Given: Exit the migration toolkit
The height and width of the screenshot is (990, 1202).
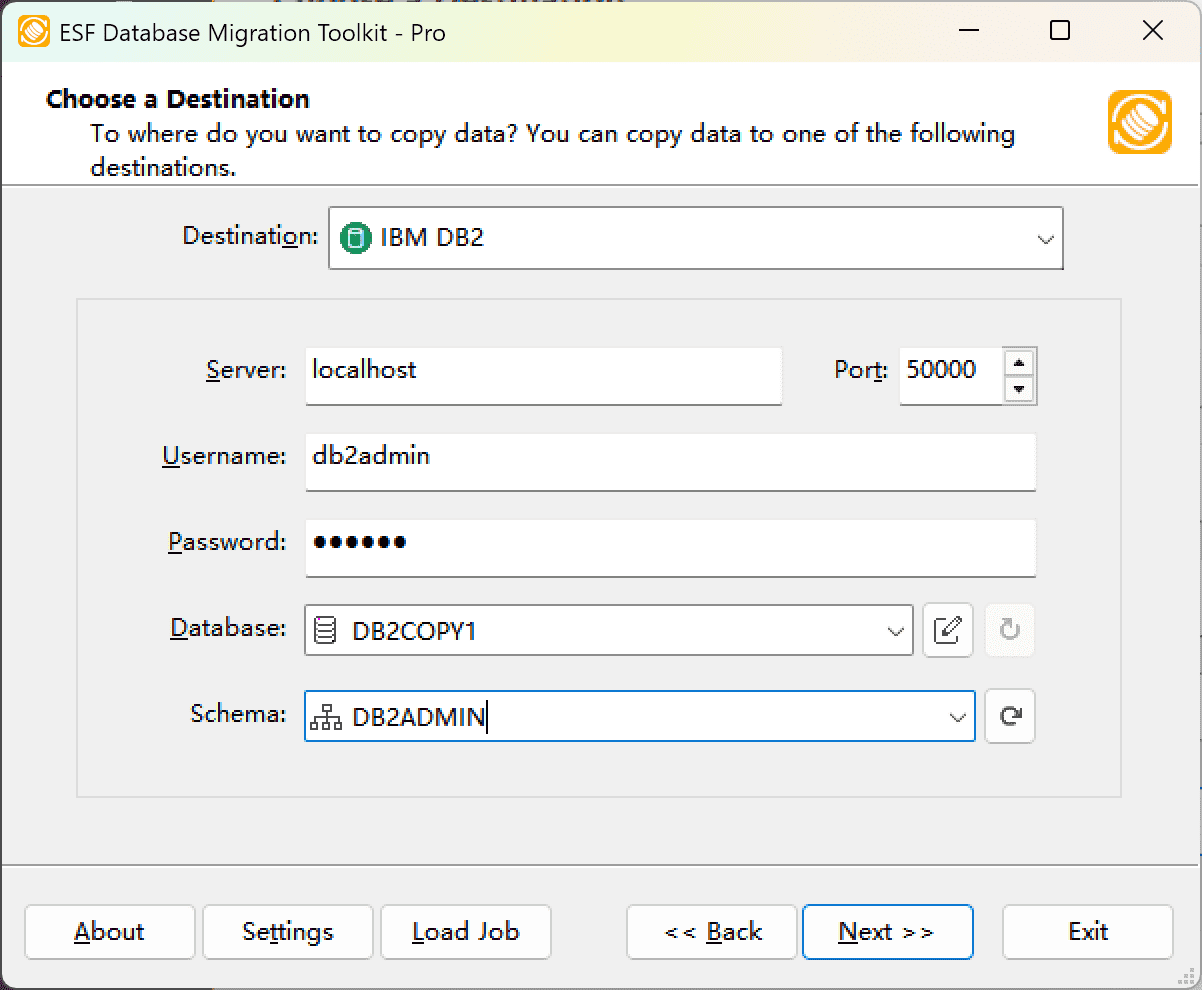Looking at the screenshot, I should point(1087,931).
